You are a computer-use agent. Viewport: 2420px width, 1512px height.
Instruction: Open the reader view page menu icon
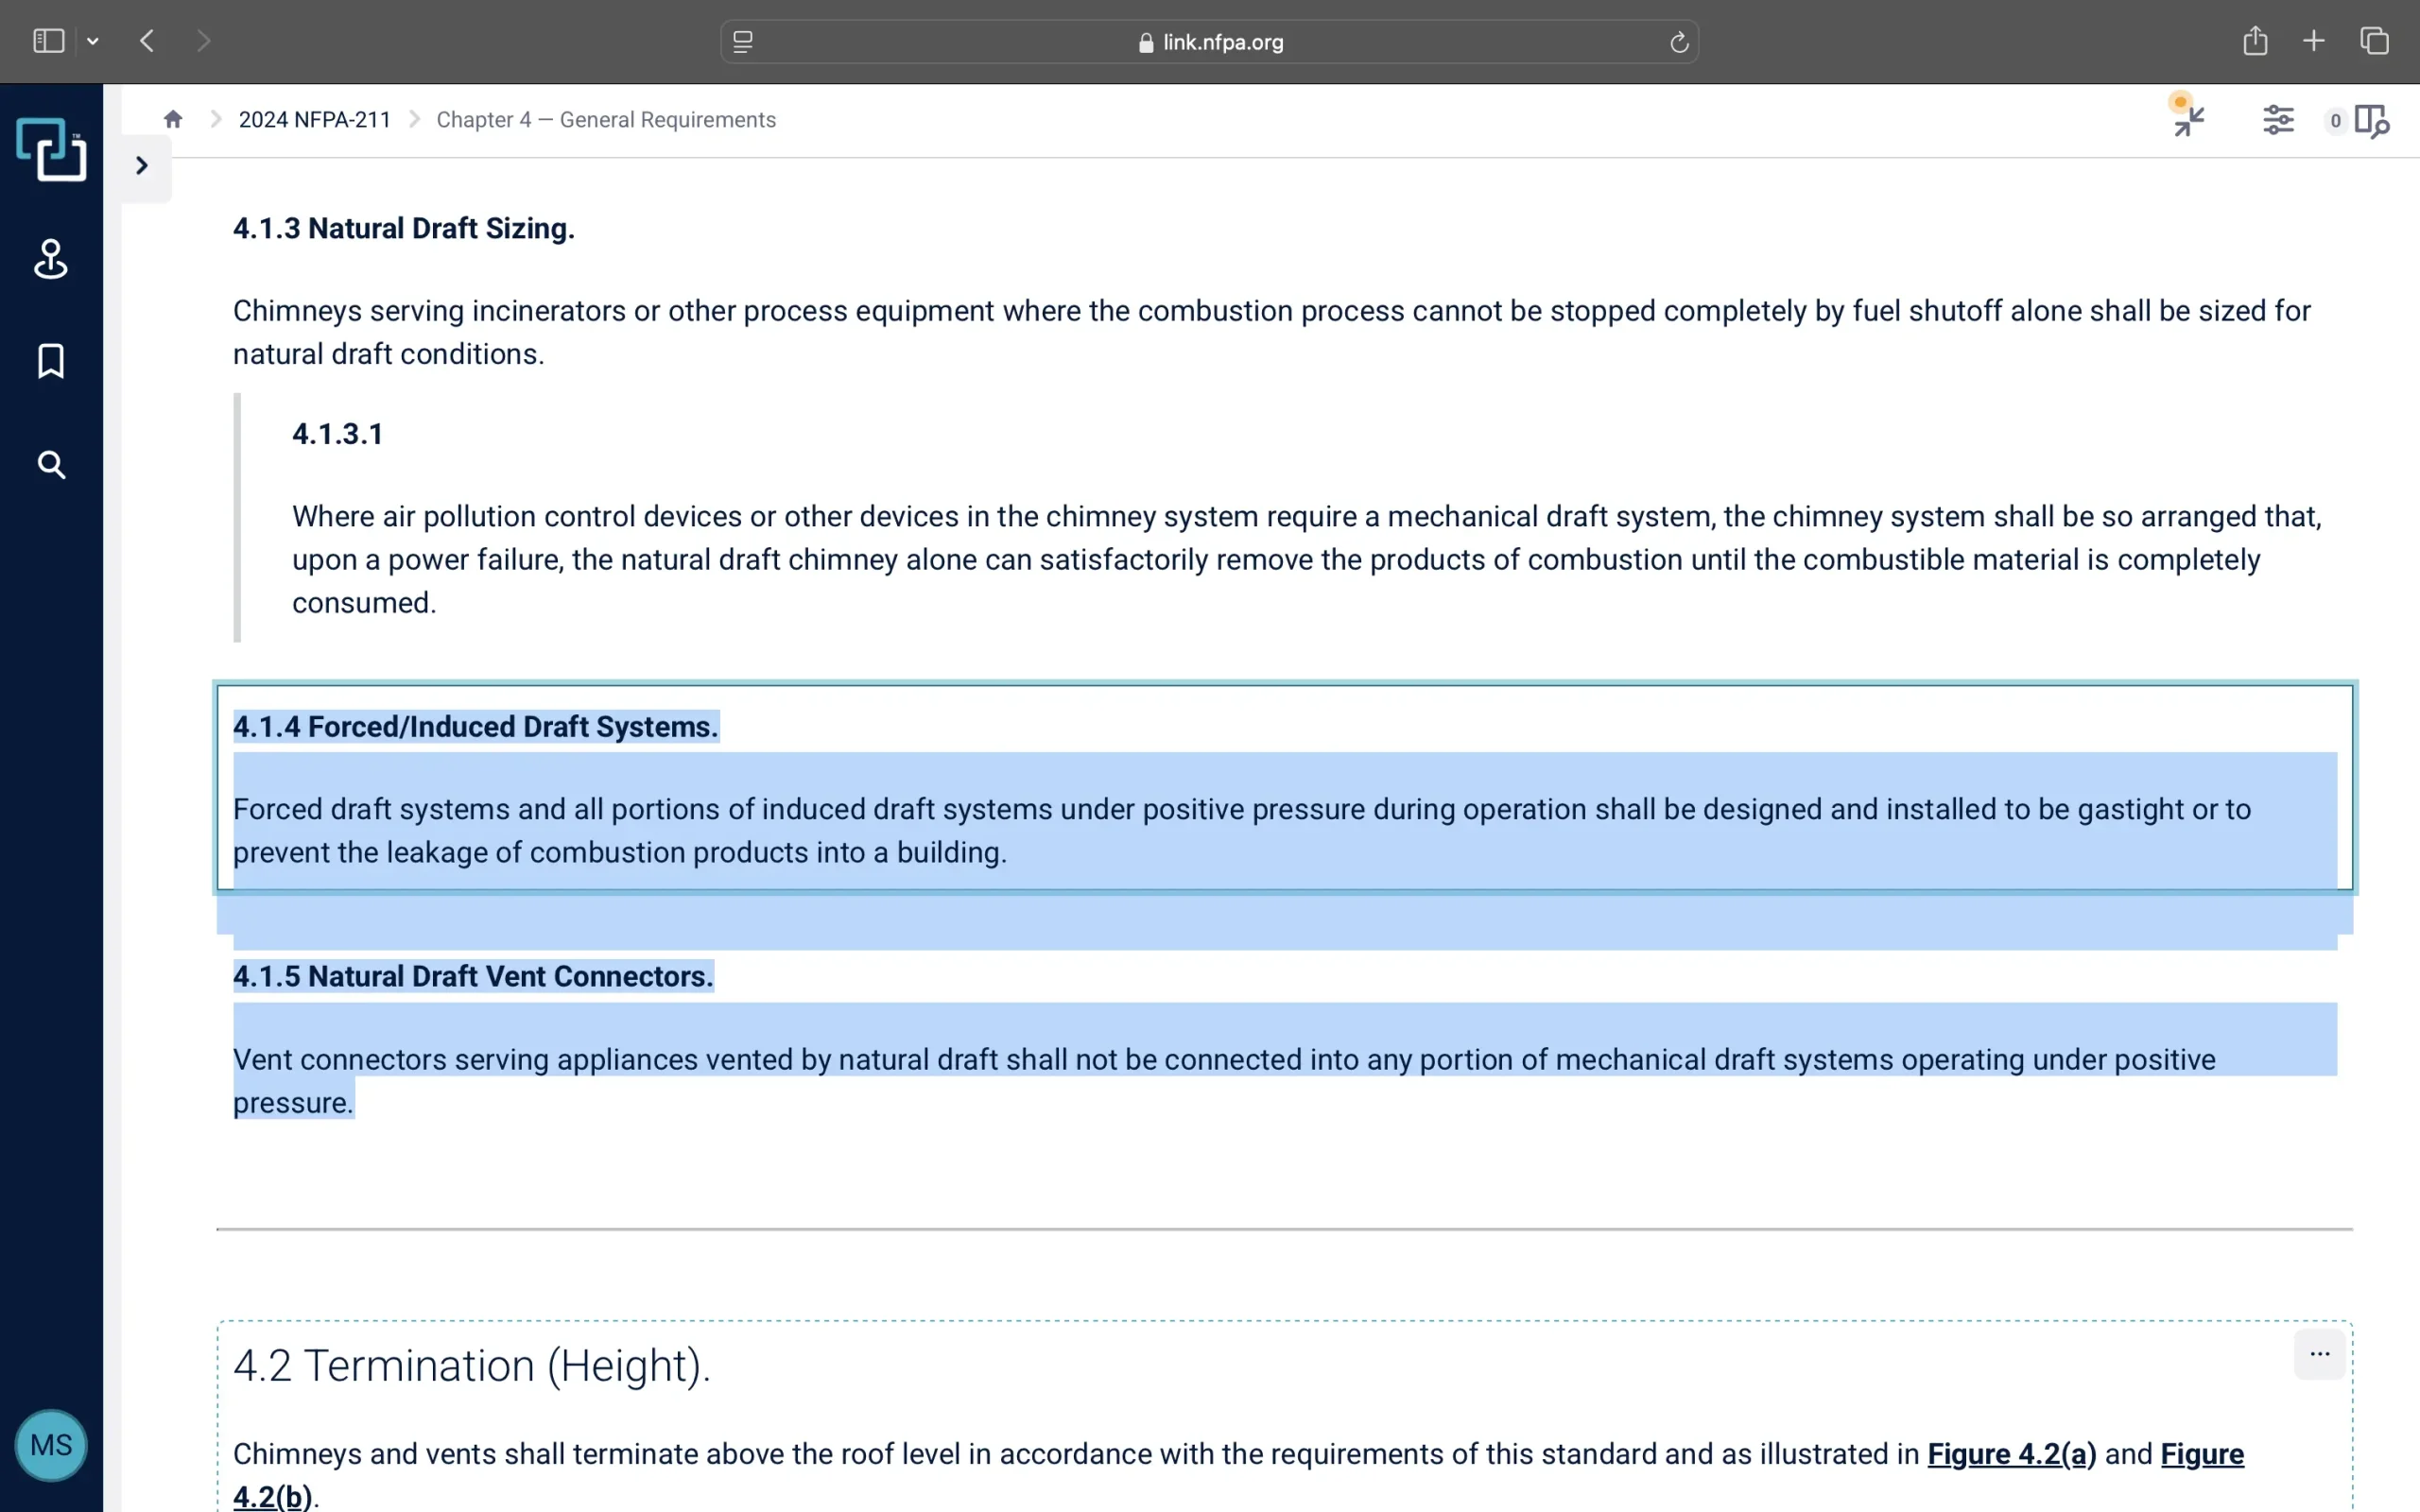[743, 42]
